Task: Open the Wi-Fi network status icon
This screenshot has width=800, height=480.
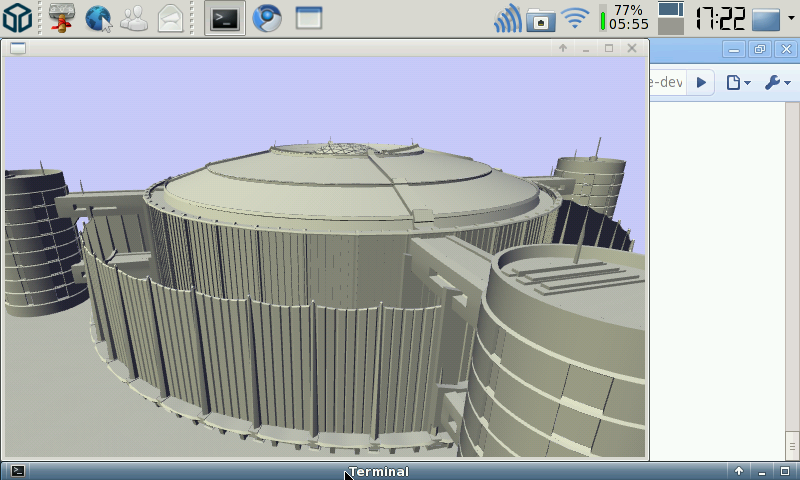Action: (x=575, y=19)
